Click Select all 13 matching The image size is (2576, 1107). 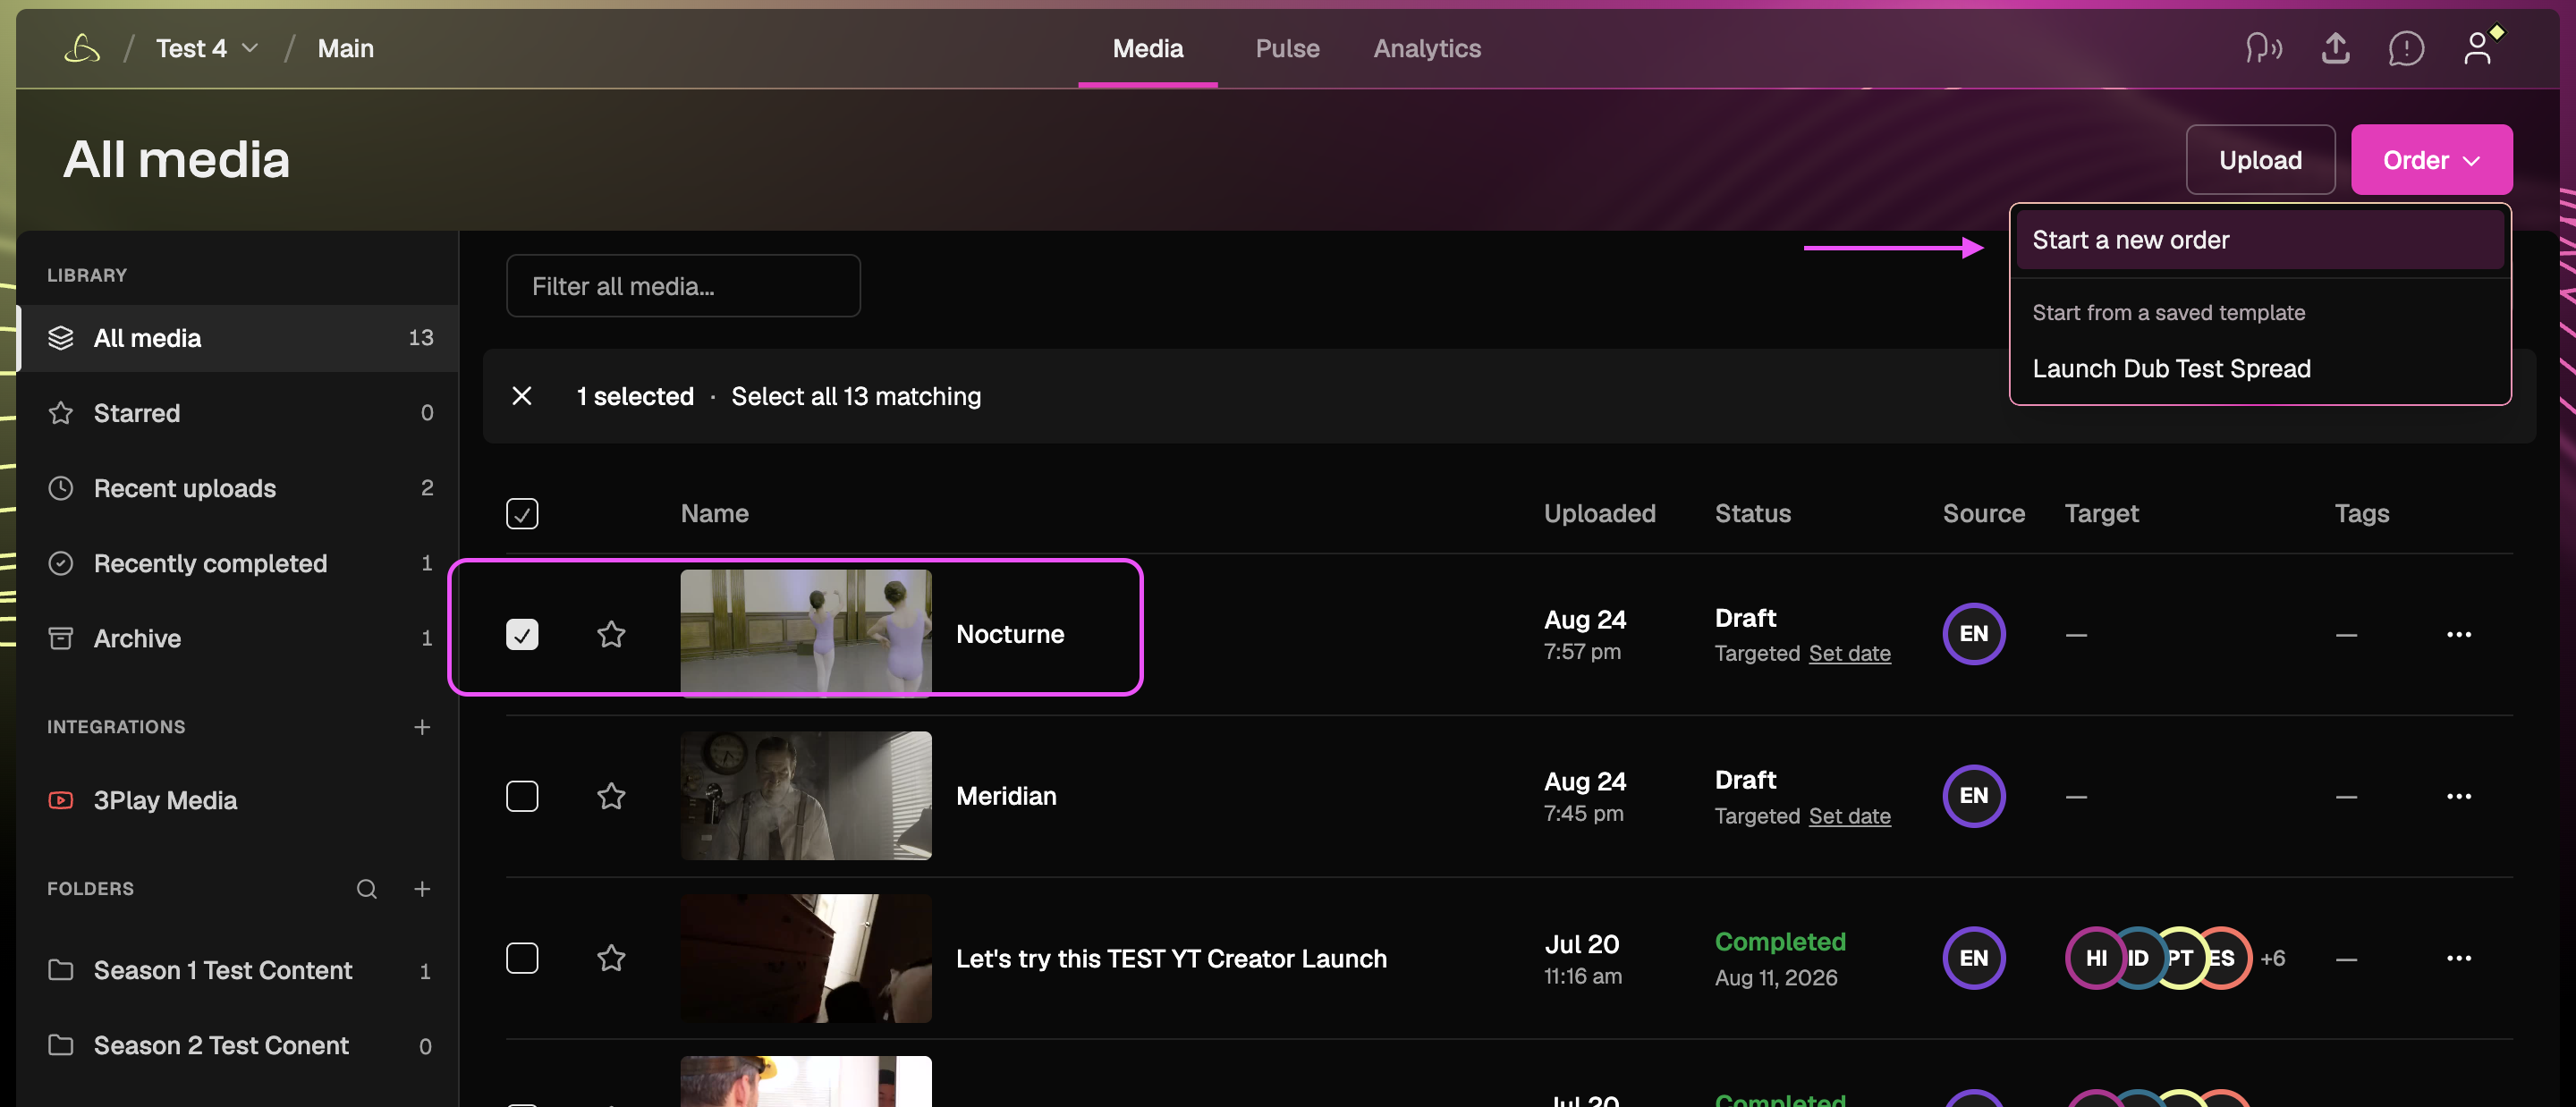856,396
